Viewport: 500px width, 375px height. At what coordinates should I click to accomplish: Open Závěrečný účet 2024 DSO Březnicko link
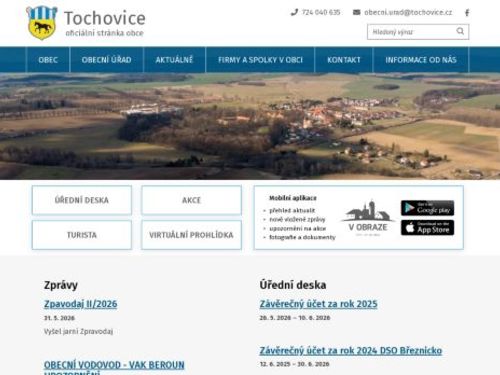point(351,351)
